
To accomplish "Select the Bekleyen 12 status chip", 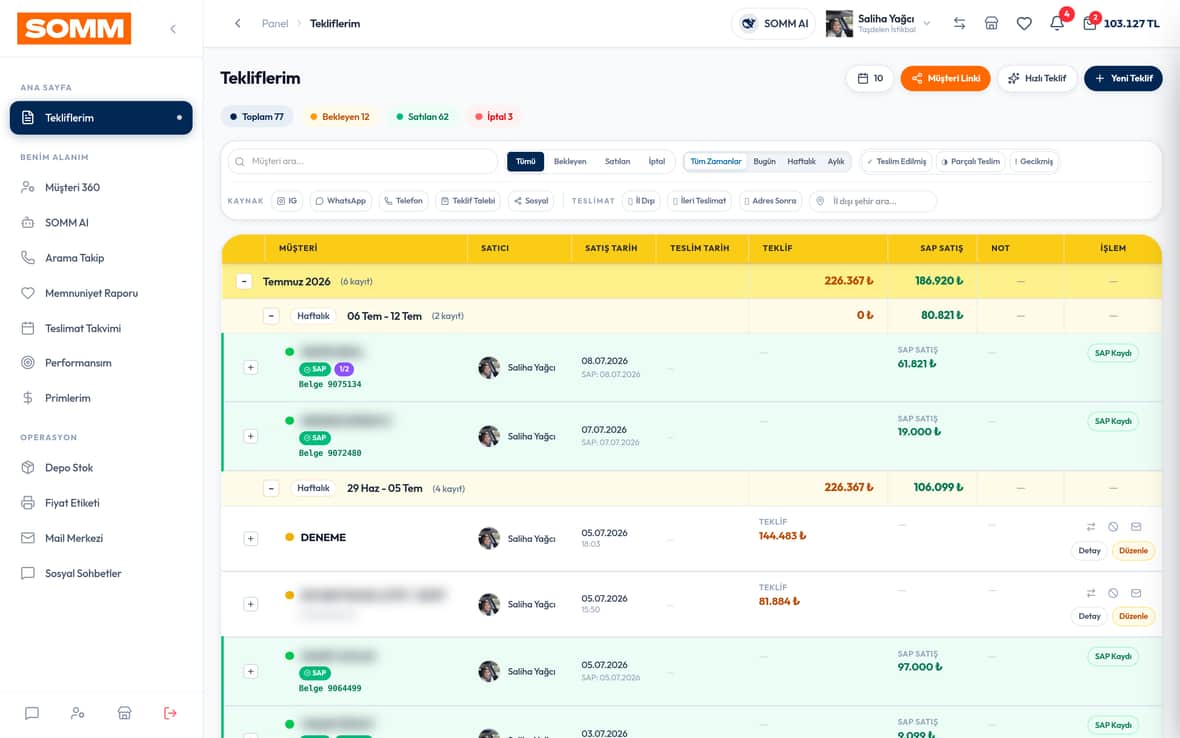I will click(x=339, y=117).
